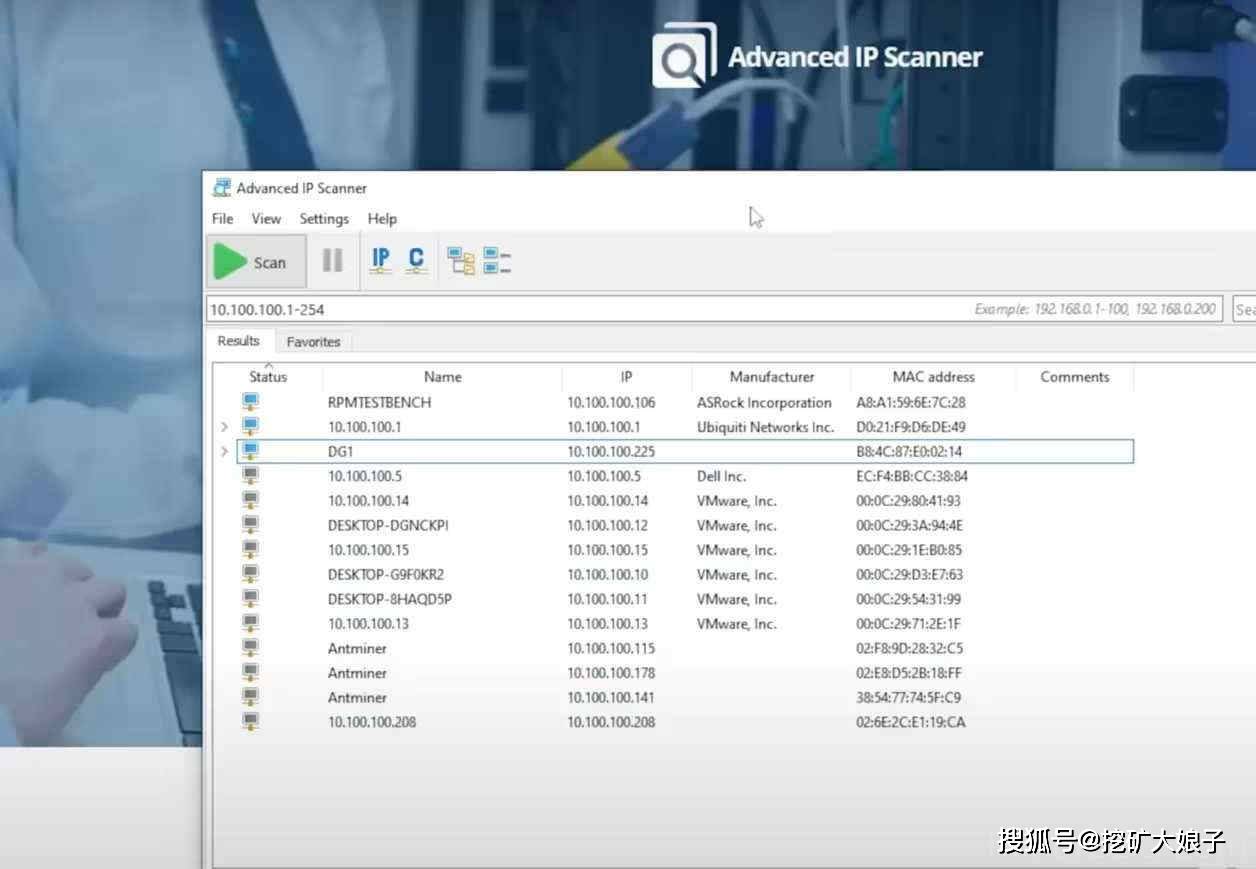This screenshot has height=869, width=1256.
Task: Open the View menu
Action: point(266,218)
